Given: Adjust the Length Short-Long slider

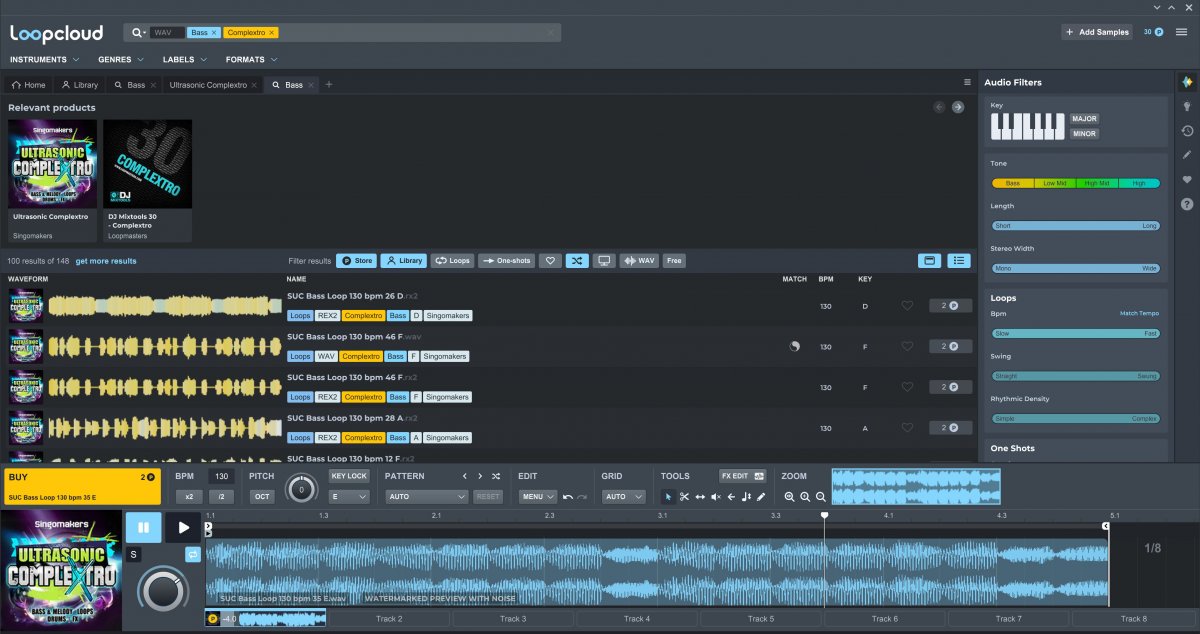Looking at the screenshot, I should tap(1076, 226).
